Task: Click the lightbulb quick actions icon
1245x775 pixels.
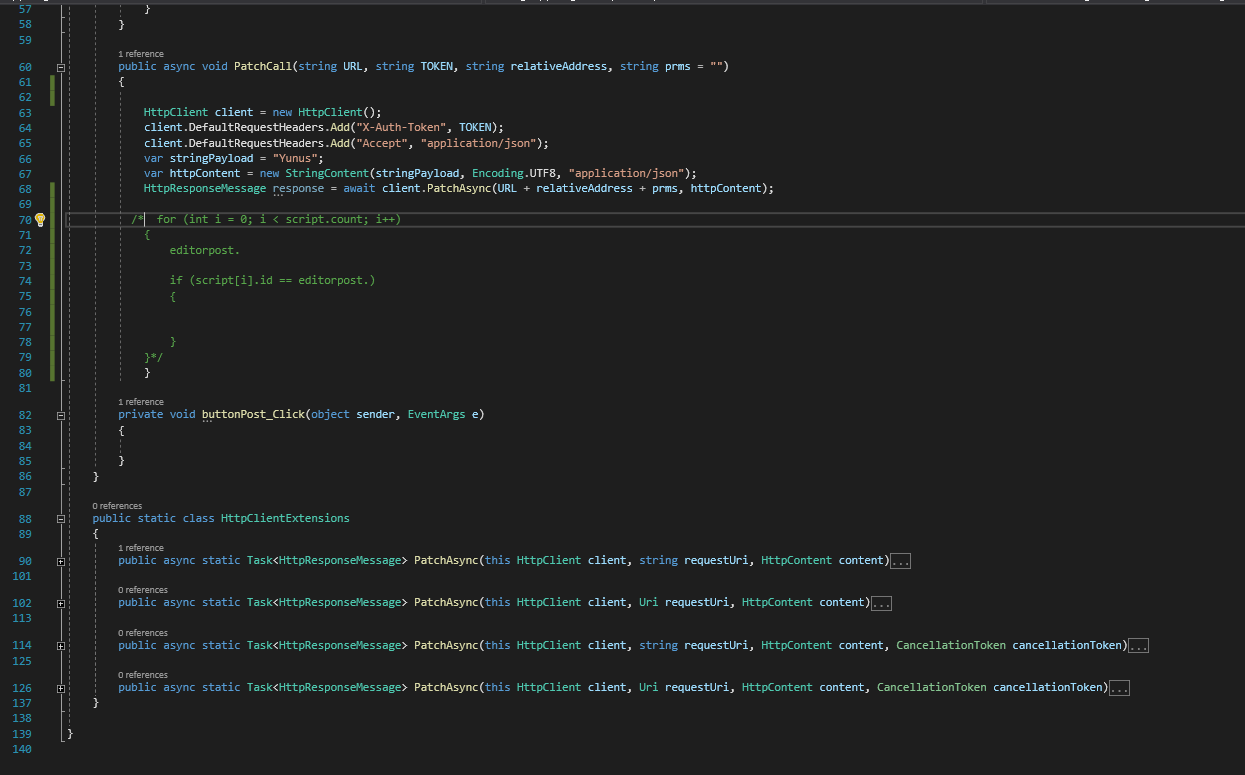Action: (40, 219)
